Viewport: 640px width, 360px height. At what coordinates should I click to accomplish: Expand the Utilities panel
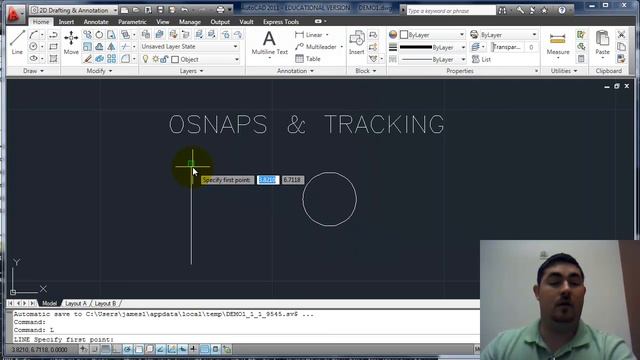[564, 71]
